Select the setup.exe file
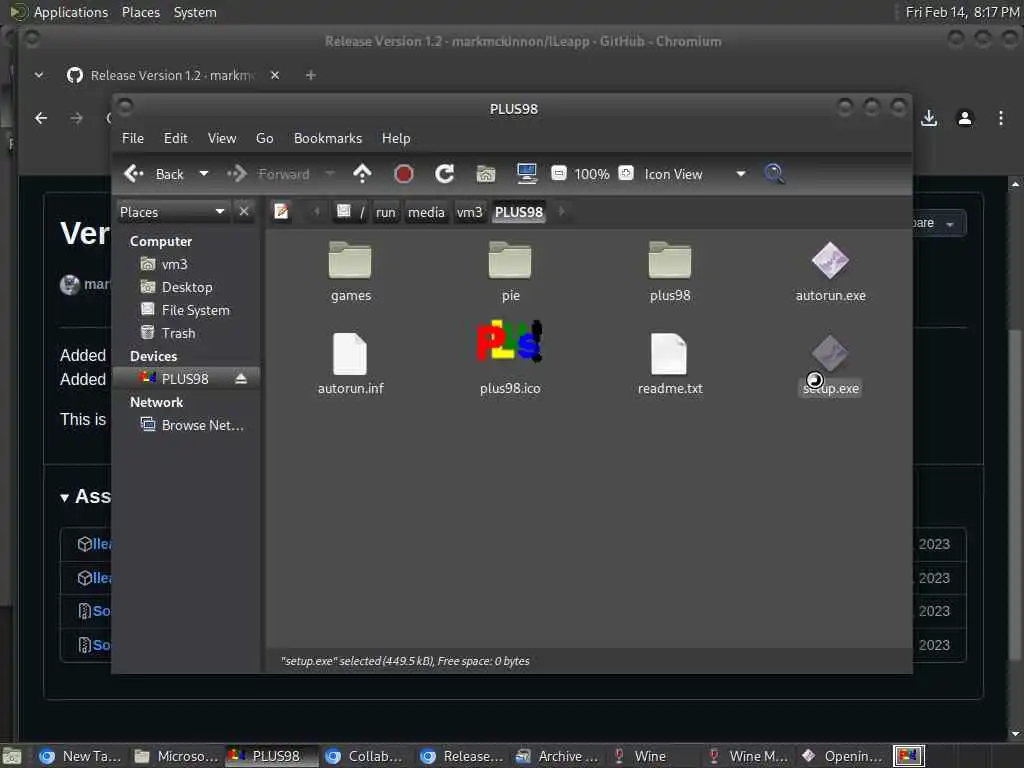The image size is (1024, 768). click(x=830, y=364)
